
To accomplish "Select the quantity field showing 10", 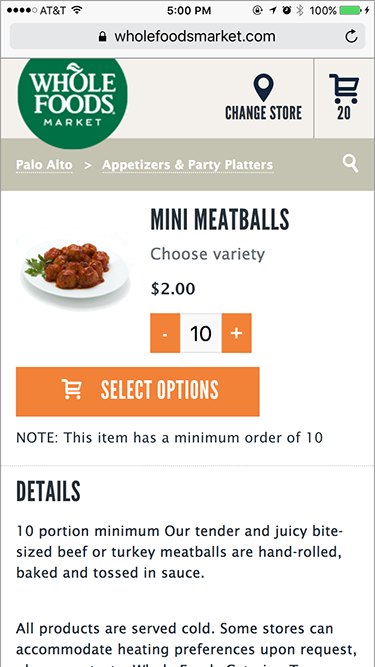I will [201, 333].
